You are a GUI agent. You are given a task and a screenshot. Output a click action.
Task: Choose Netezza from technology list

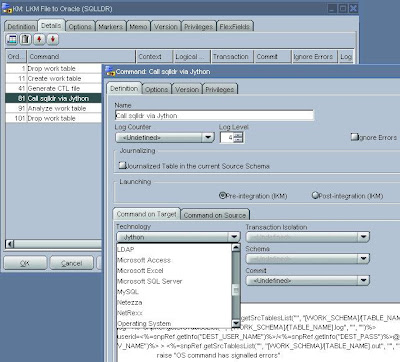pos(174,303)
